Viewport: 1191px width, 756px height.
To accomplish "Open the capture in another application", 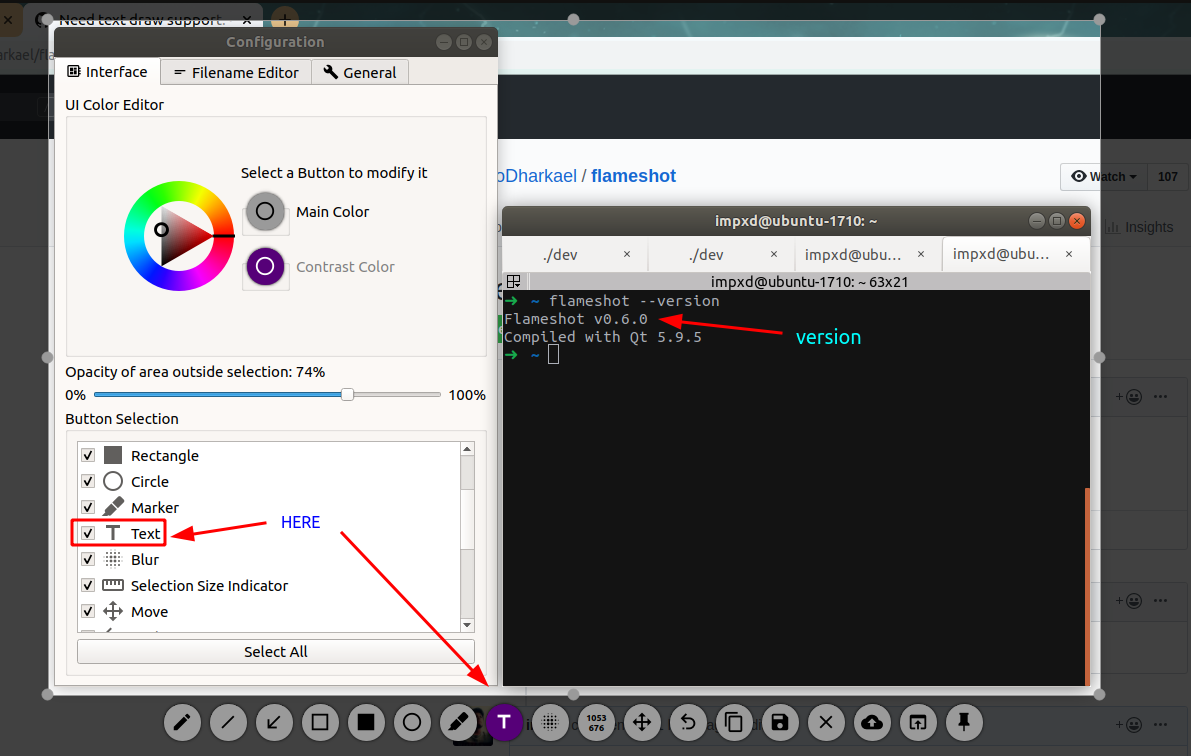I will click(x=918, y=722).
